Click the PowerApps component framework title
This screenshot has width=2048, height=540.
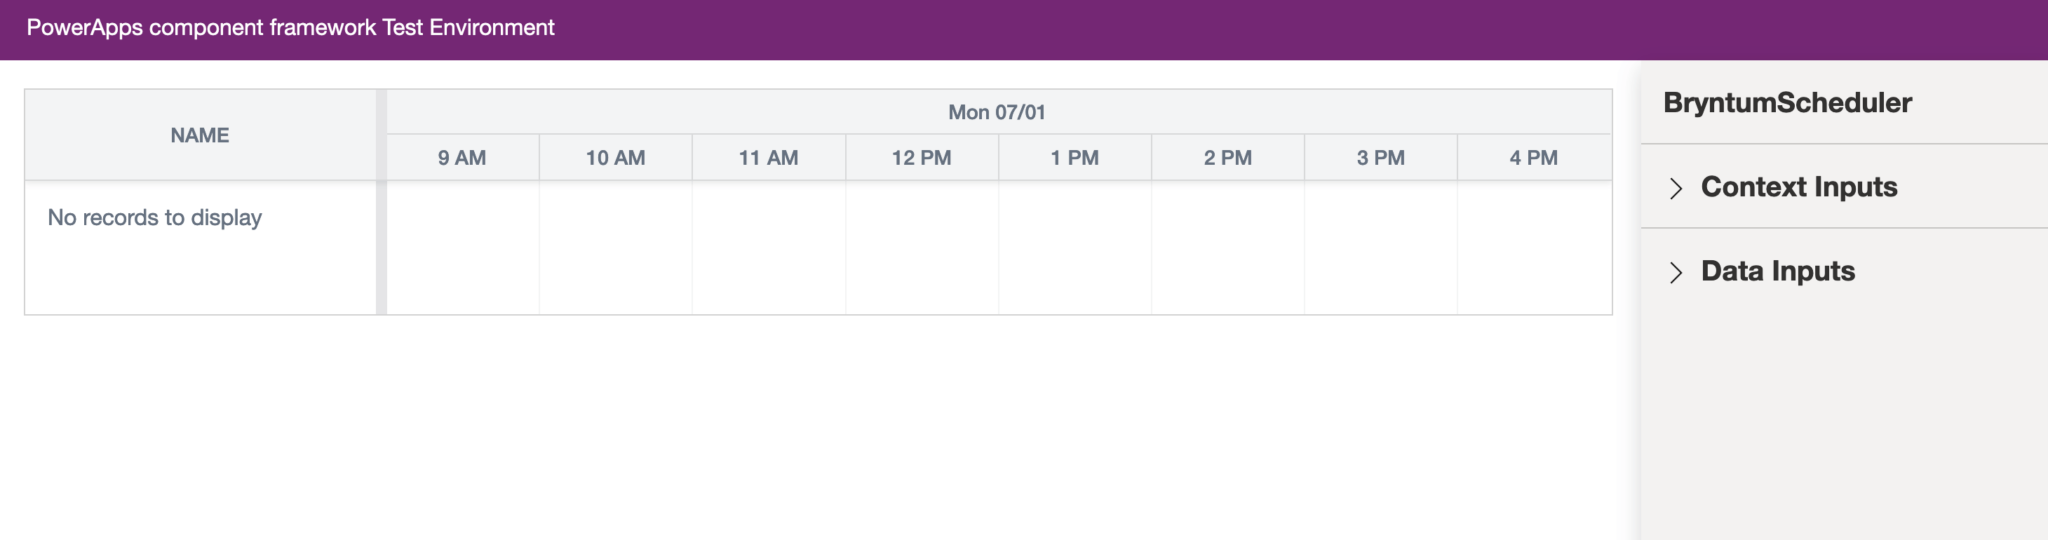[290, 28]
